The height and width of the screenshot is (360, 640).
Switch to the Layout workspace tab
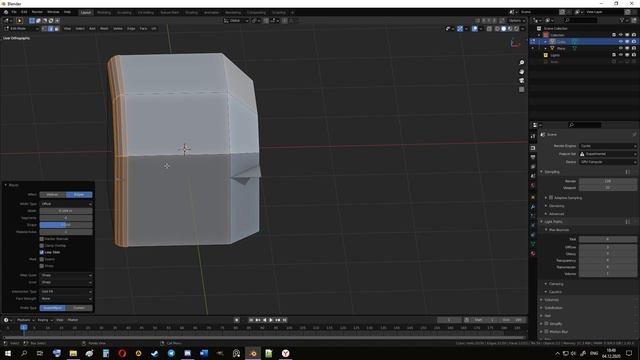point(86,12)
